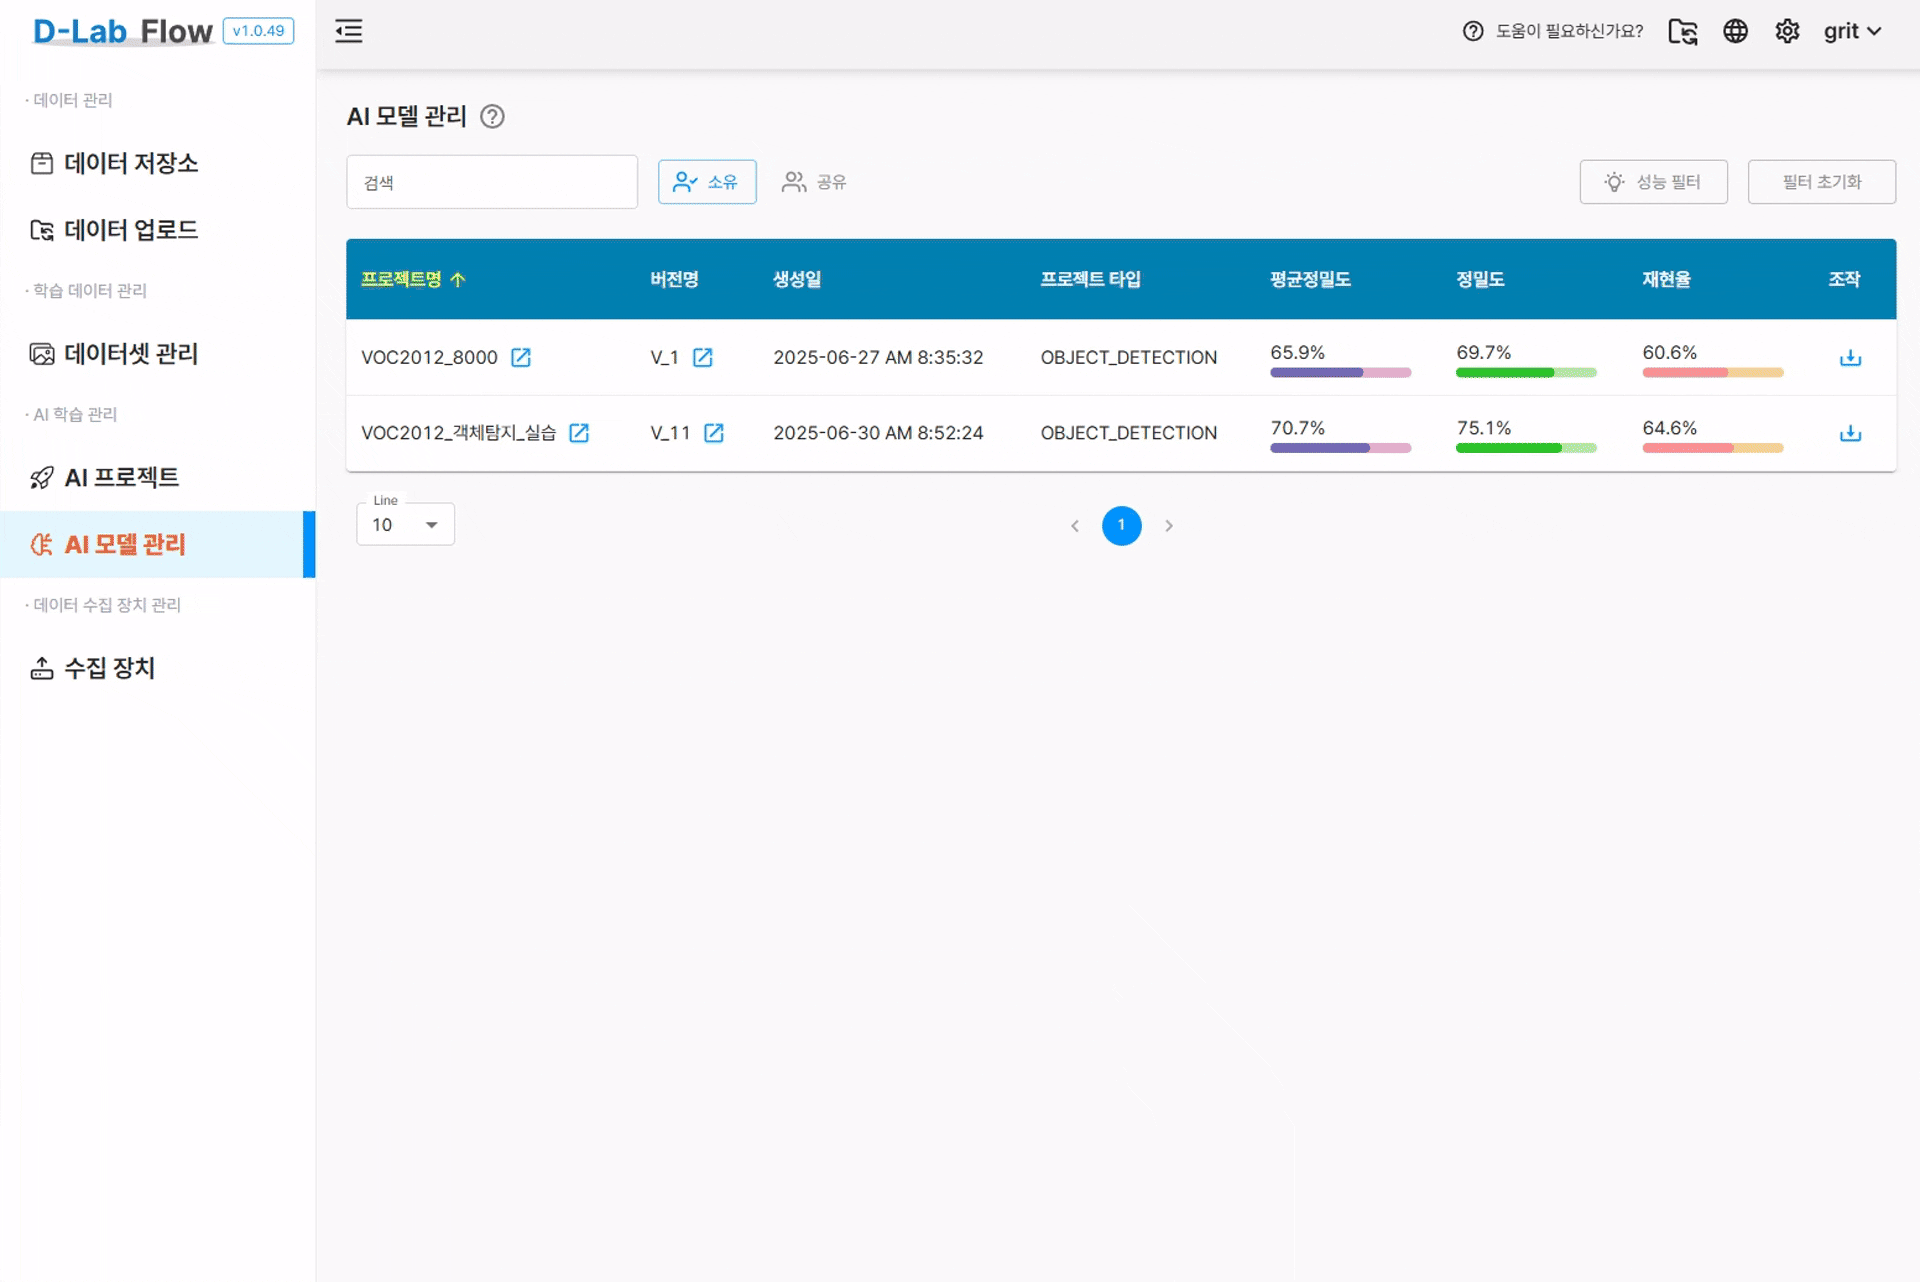Click the 65.9% 평균정밀도 progress bar

pyautogui.click(x=1340, y=373)
